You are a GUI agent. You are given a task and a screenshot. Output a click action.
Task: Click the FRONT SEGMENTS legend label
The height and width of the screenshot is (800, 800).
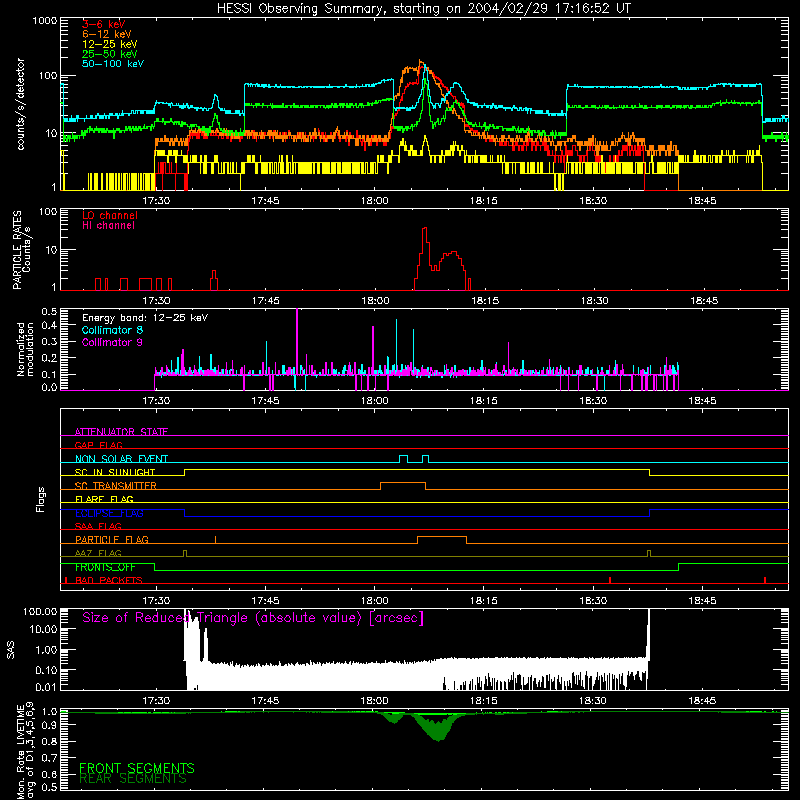[137, 768]
